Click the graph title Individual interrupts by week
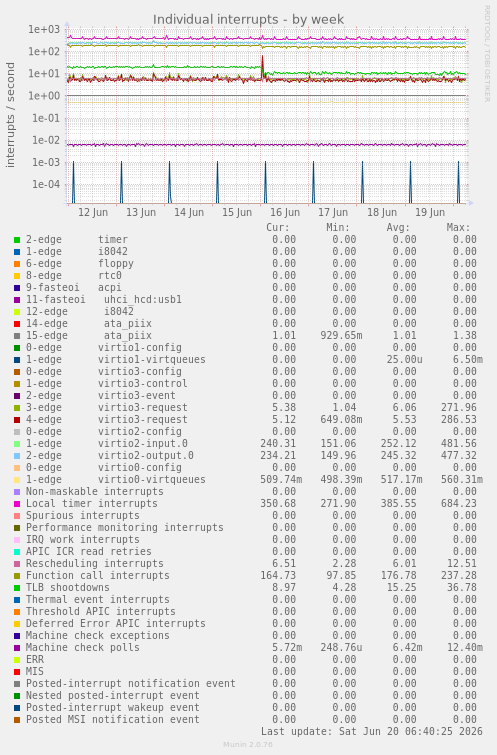The image size is (497, 755). coord(248,19)
